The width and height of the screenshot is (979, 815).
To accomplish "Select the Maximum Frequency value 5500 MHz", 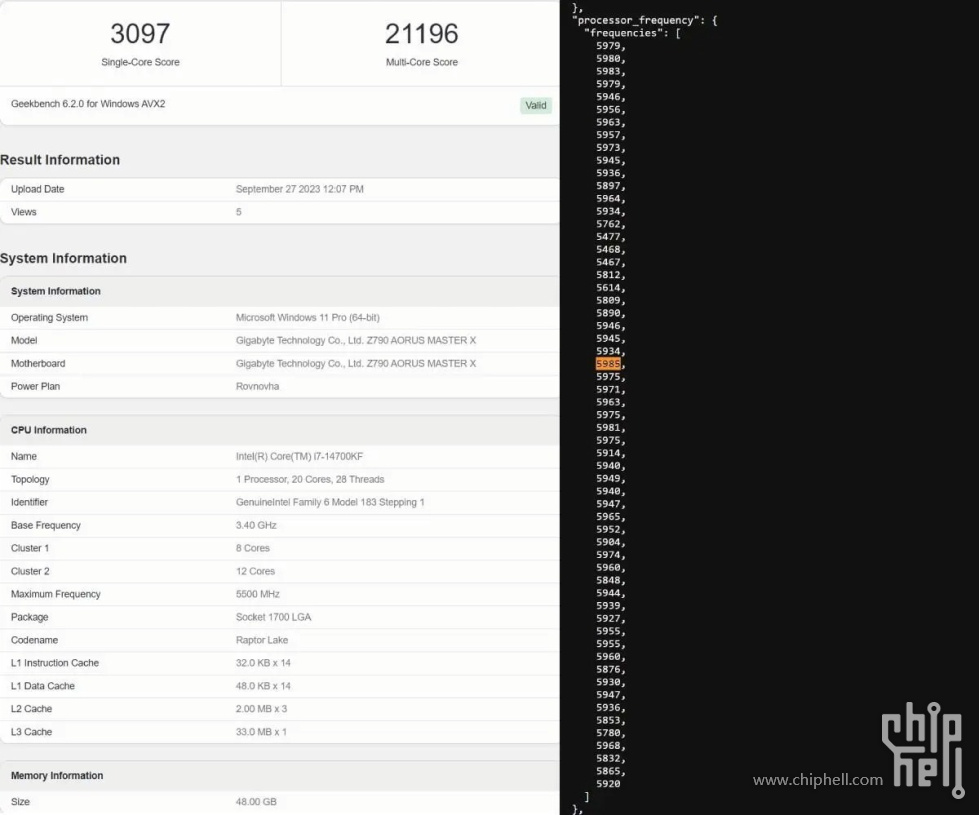I will coord(258,594).
